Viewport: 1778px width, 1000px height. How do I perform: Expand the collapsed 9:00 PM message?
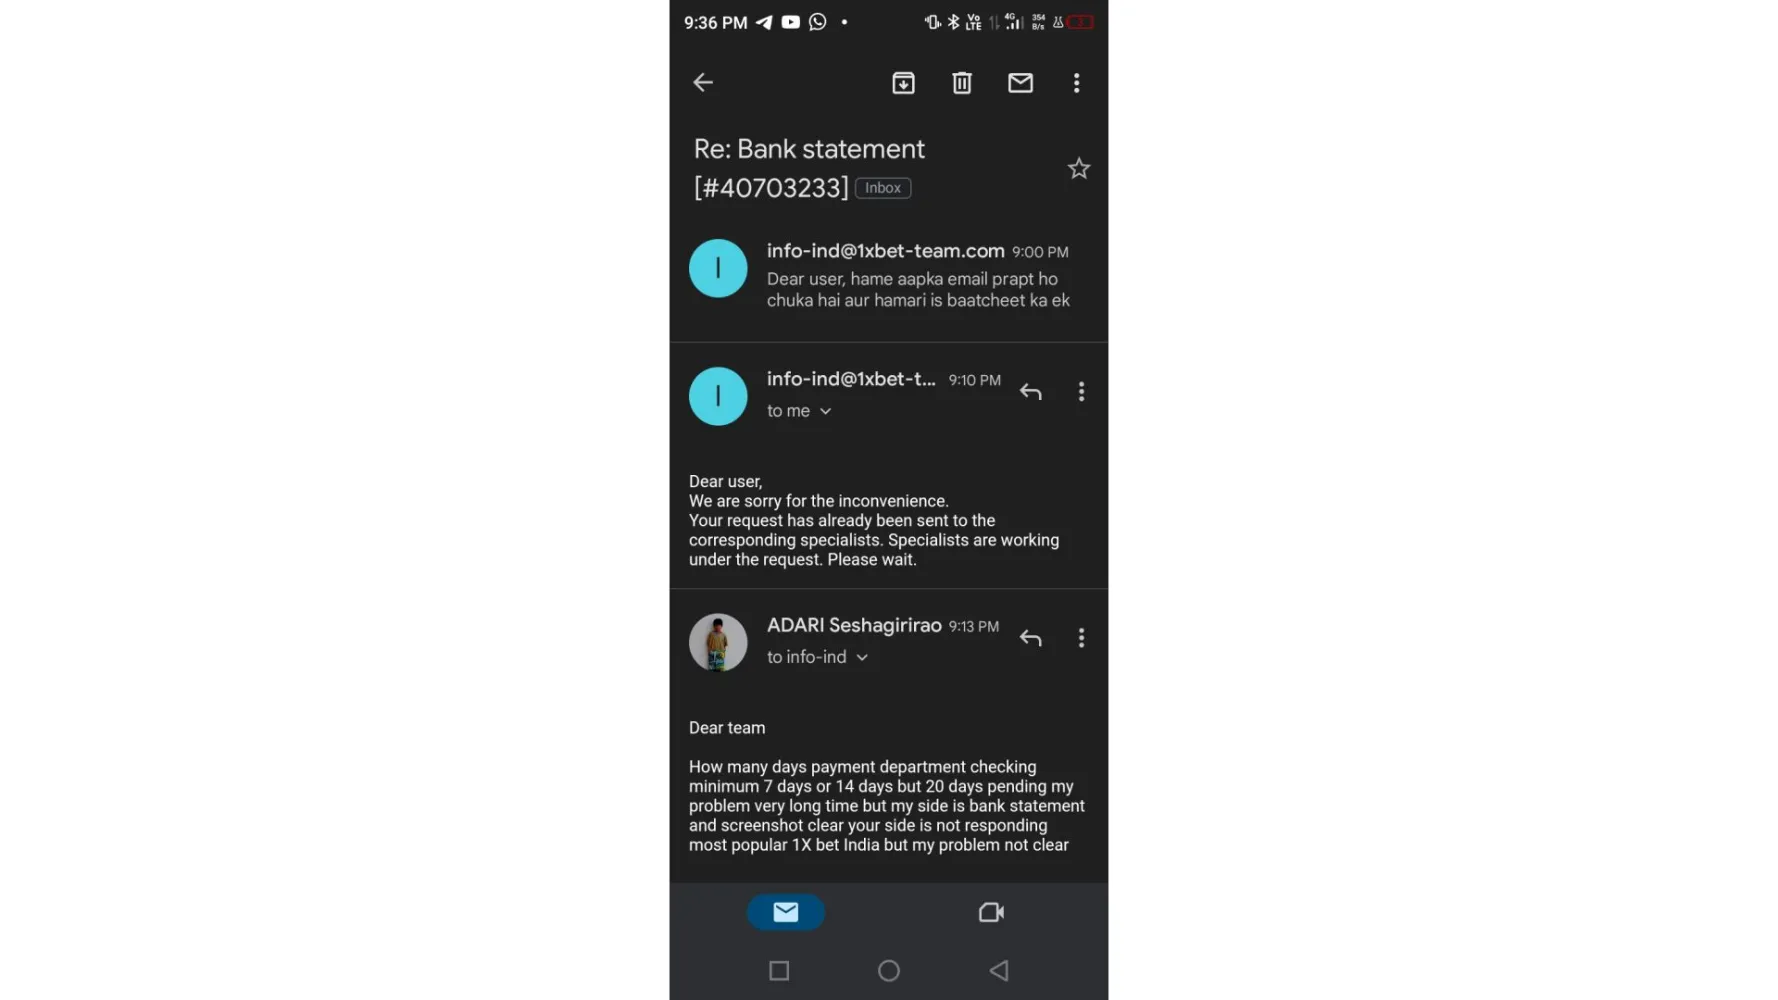889,274
